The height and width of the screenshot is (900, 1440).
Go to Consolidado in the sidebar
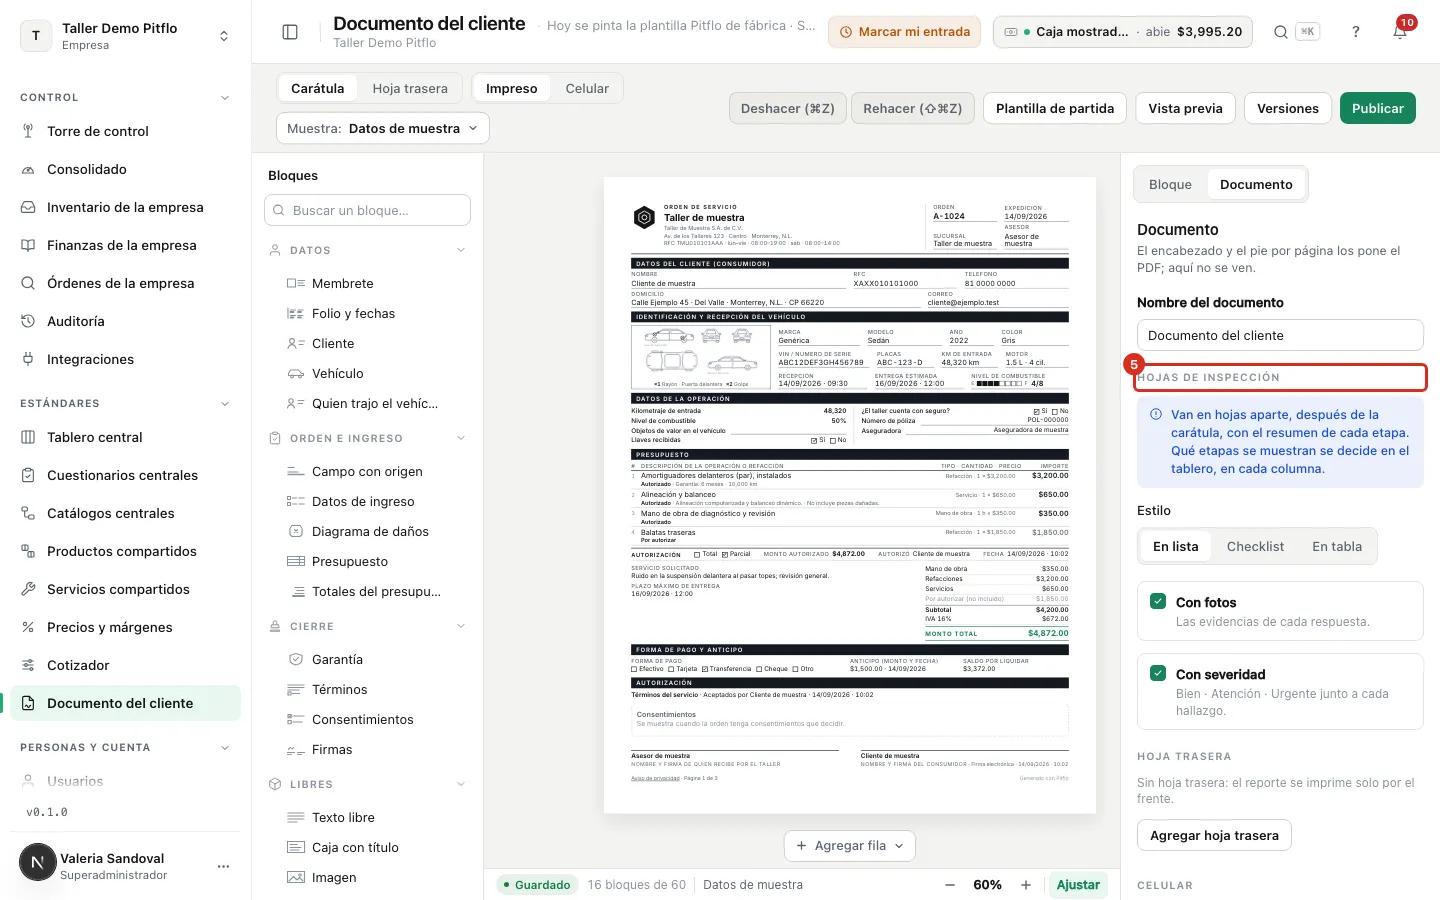click(126, 169)
